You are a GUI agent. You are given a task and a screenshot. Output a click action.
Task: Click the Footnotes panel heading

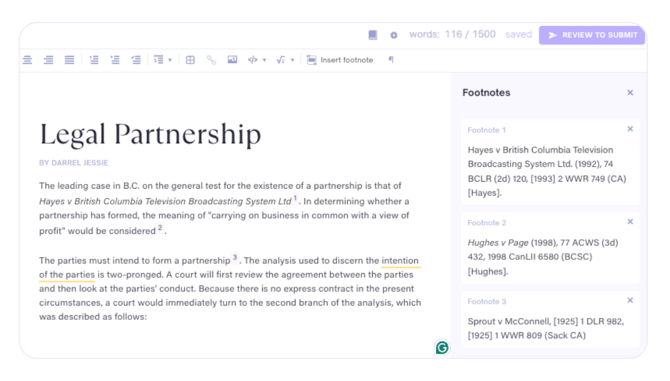tap(486, 93)
